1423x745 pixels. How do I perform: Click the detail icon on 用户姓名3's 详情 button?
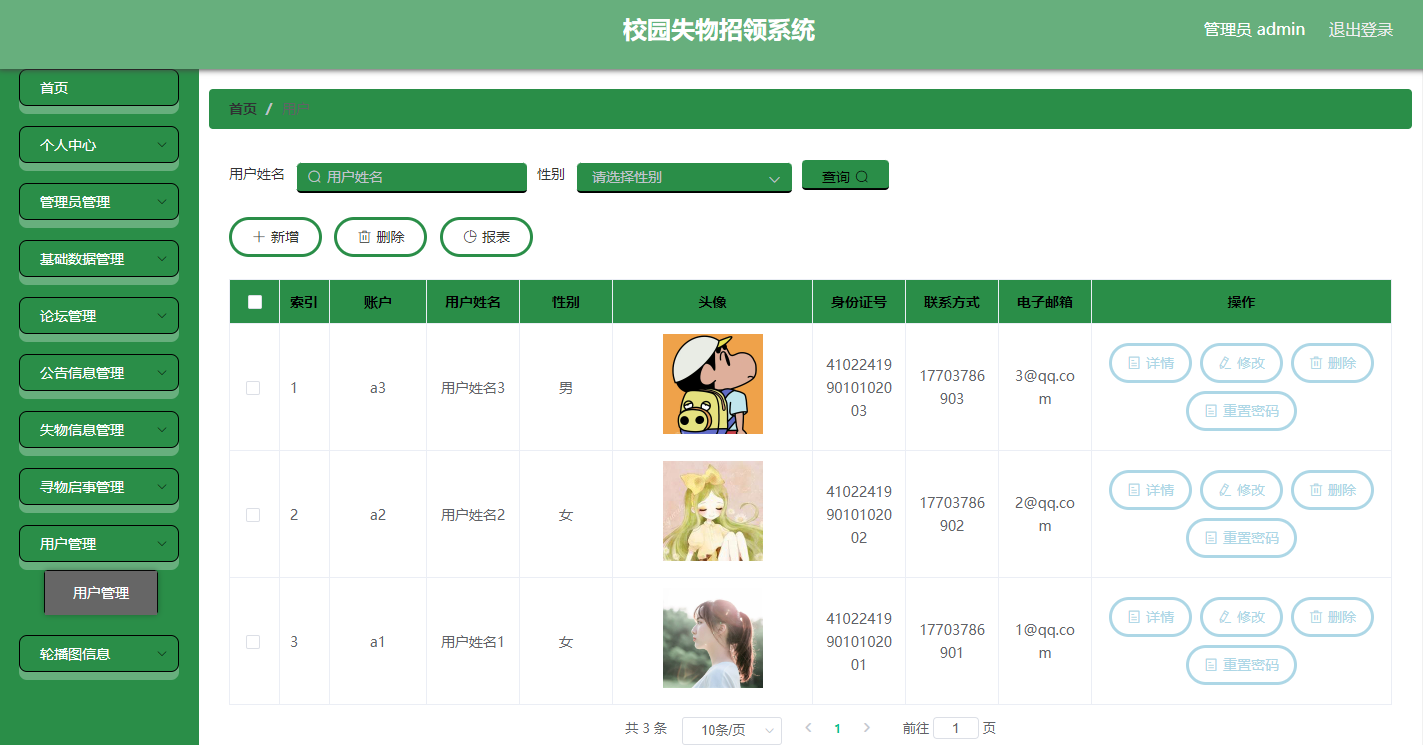(1134, 363)
